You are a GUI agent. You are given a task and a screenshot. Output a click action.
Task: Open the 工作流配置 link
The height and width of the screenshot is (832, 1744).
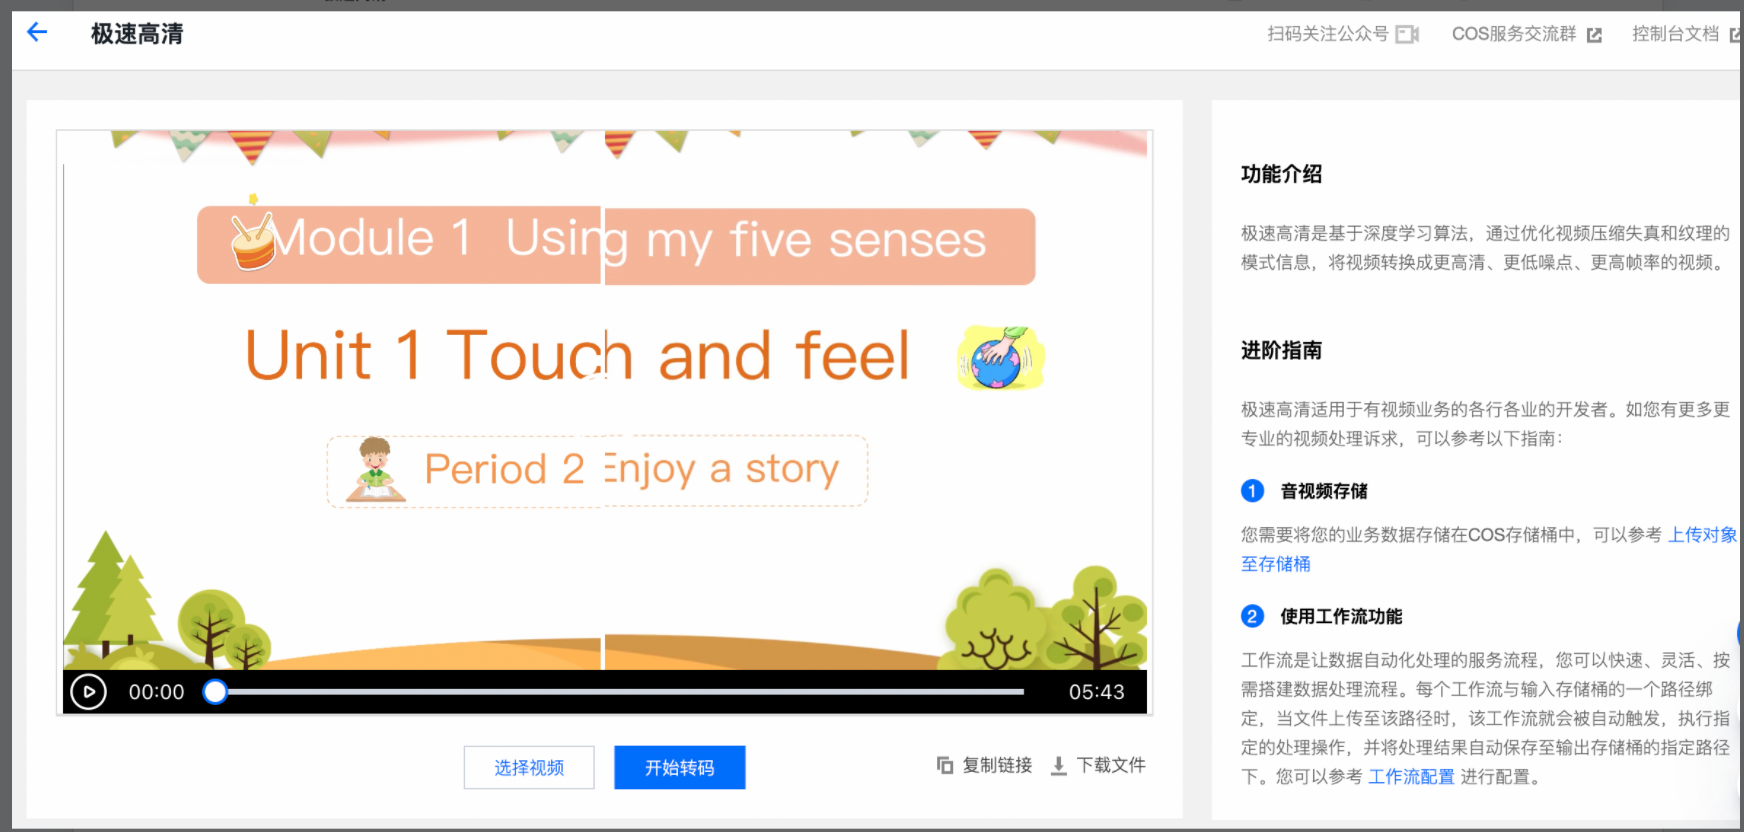point(1410,777)
